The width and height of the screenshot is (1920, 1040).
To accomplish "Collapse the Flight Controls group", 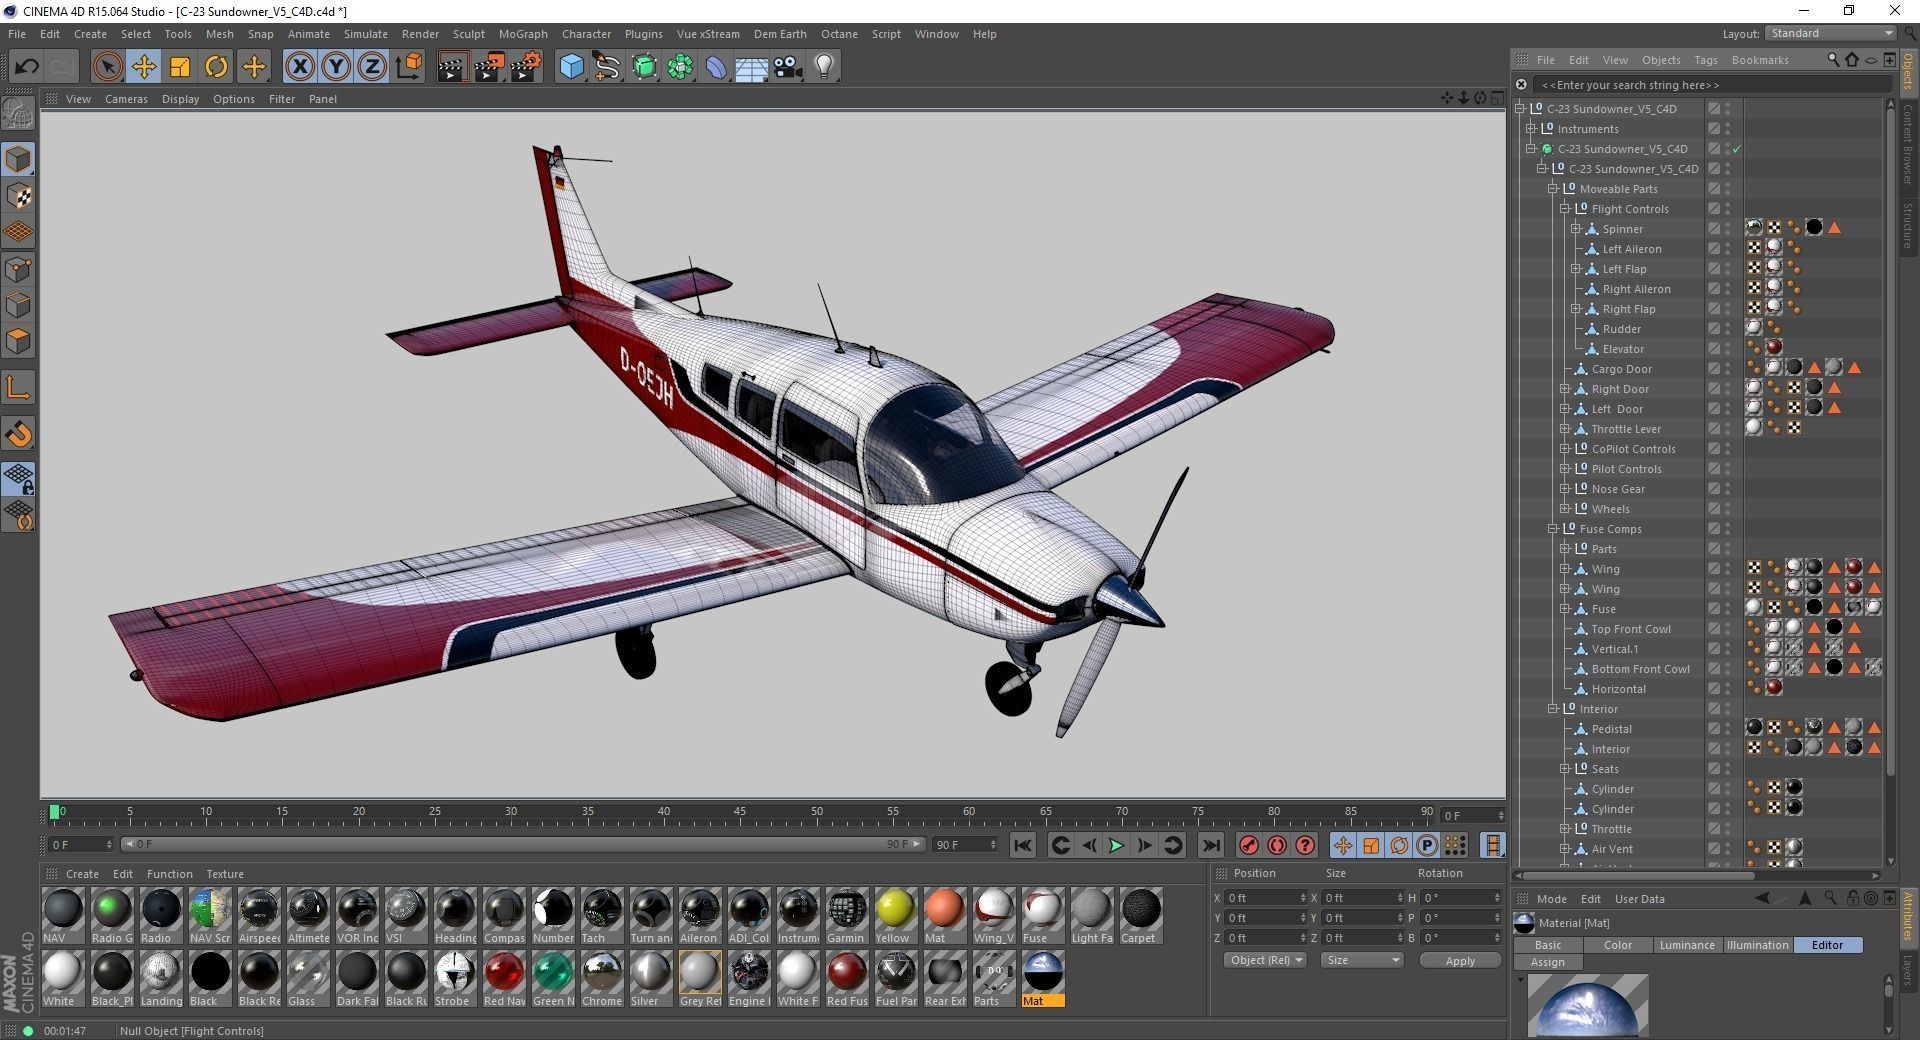I will (1565, 209).
